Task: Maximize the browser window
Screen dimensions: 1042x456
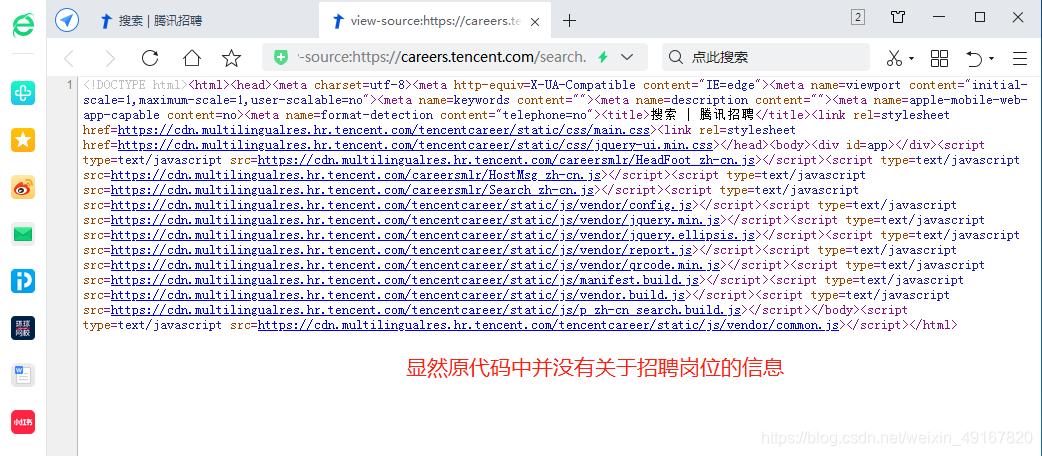Action: [980, 17]
